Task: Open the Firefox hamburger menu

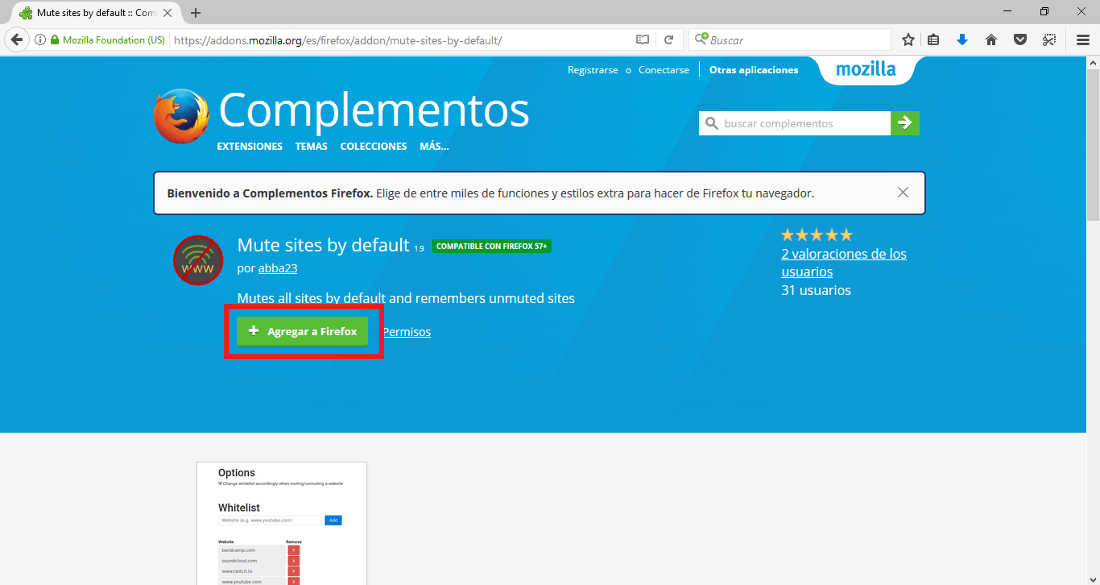Action: click(1082, 40)
